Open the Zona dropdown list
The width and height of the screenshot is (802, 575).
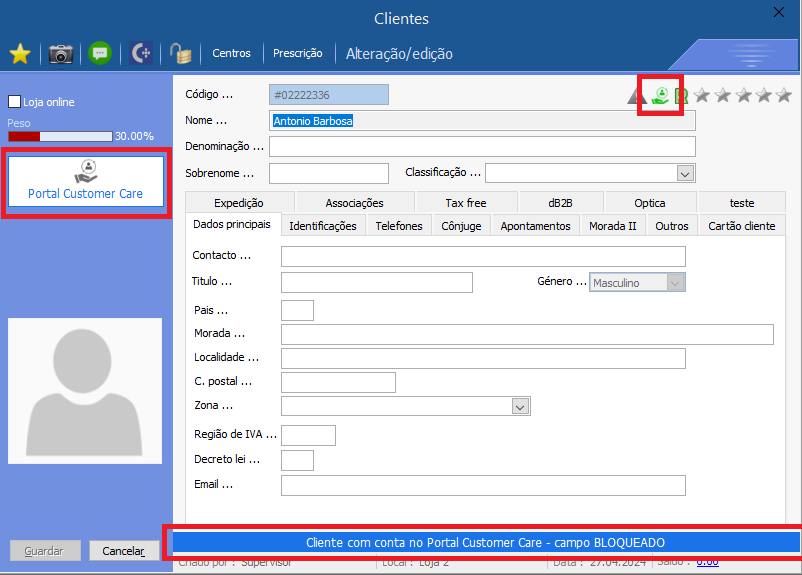point(520,406)
